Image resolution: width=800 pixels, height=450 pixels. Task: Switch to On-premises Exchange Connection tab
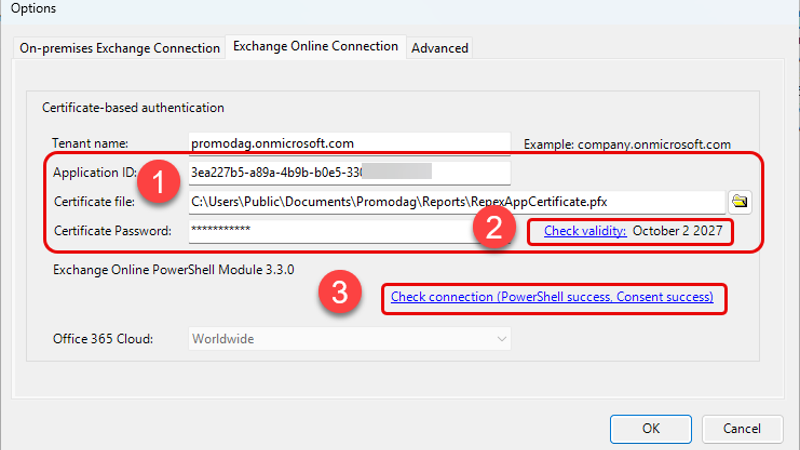pos(119,48)
